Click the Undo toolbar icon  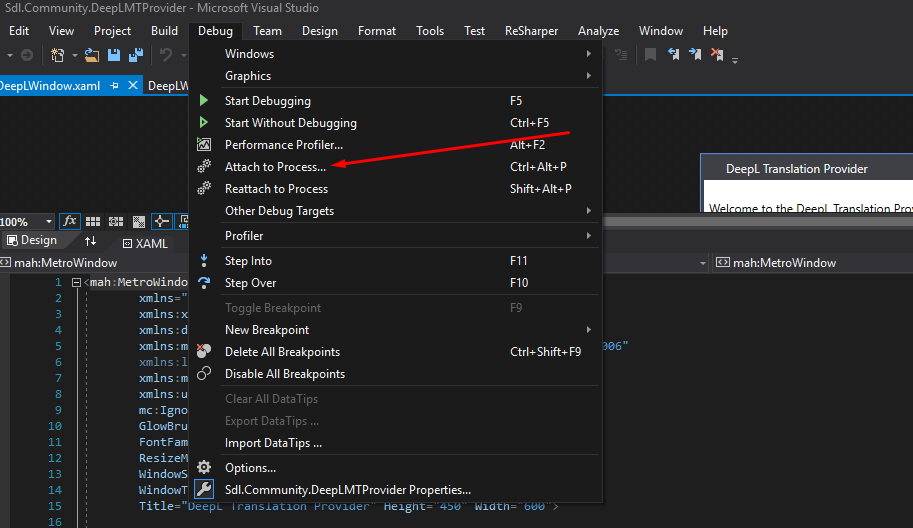(166, 55)
